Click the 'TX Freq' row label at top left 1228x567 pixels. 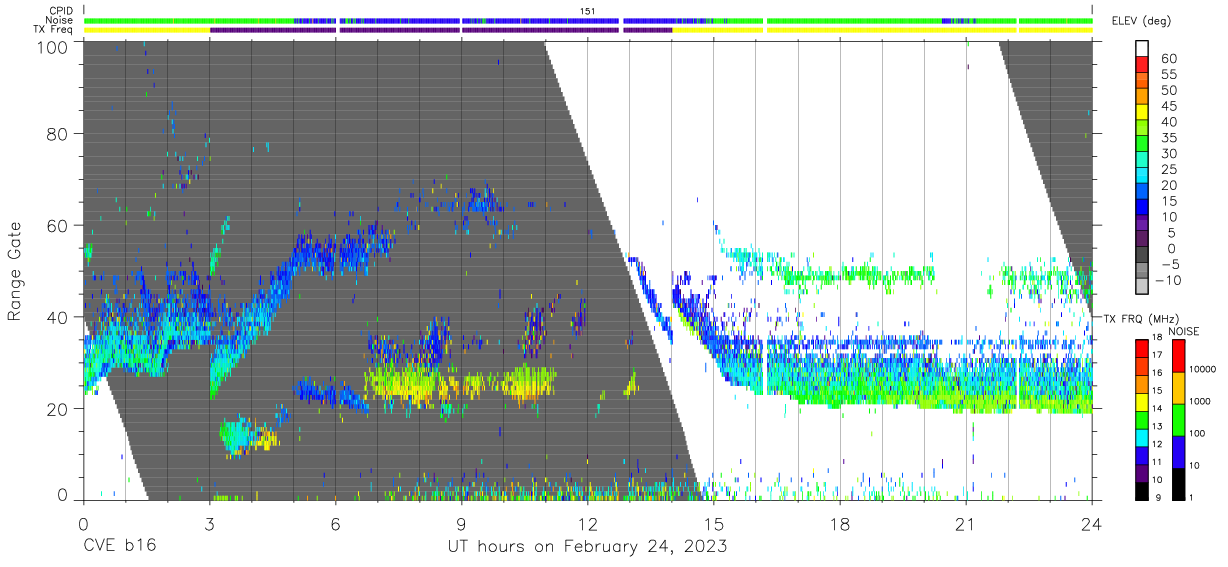pos(55,30)
